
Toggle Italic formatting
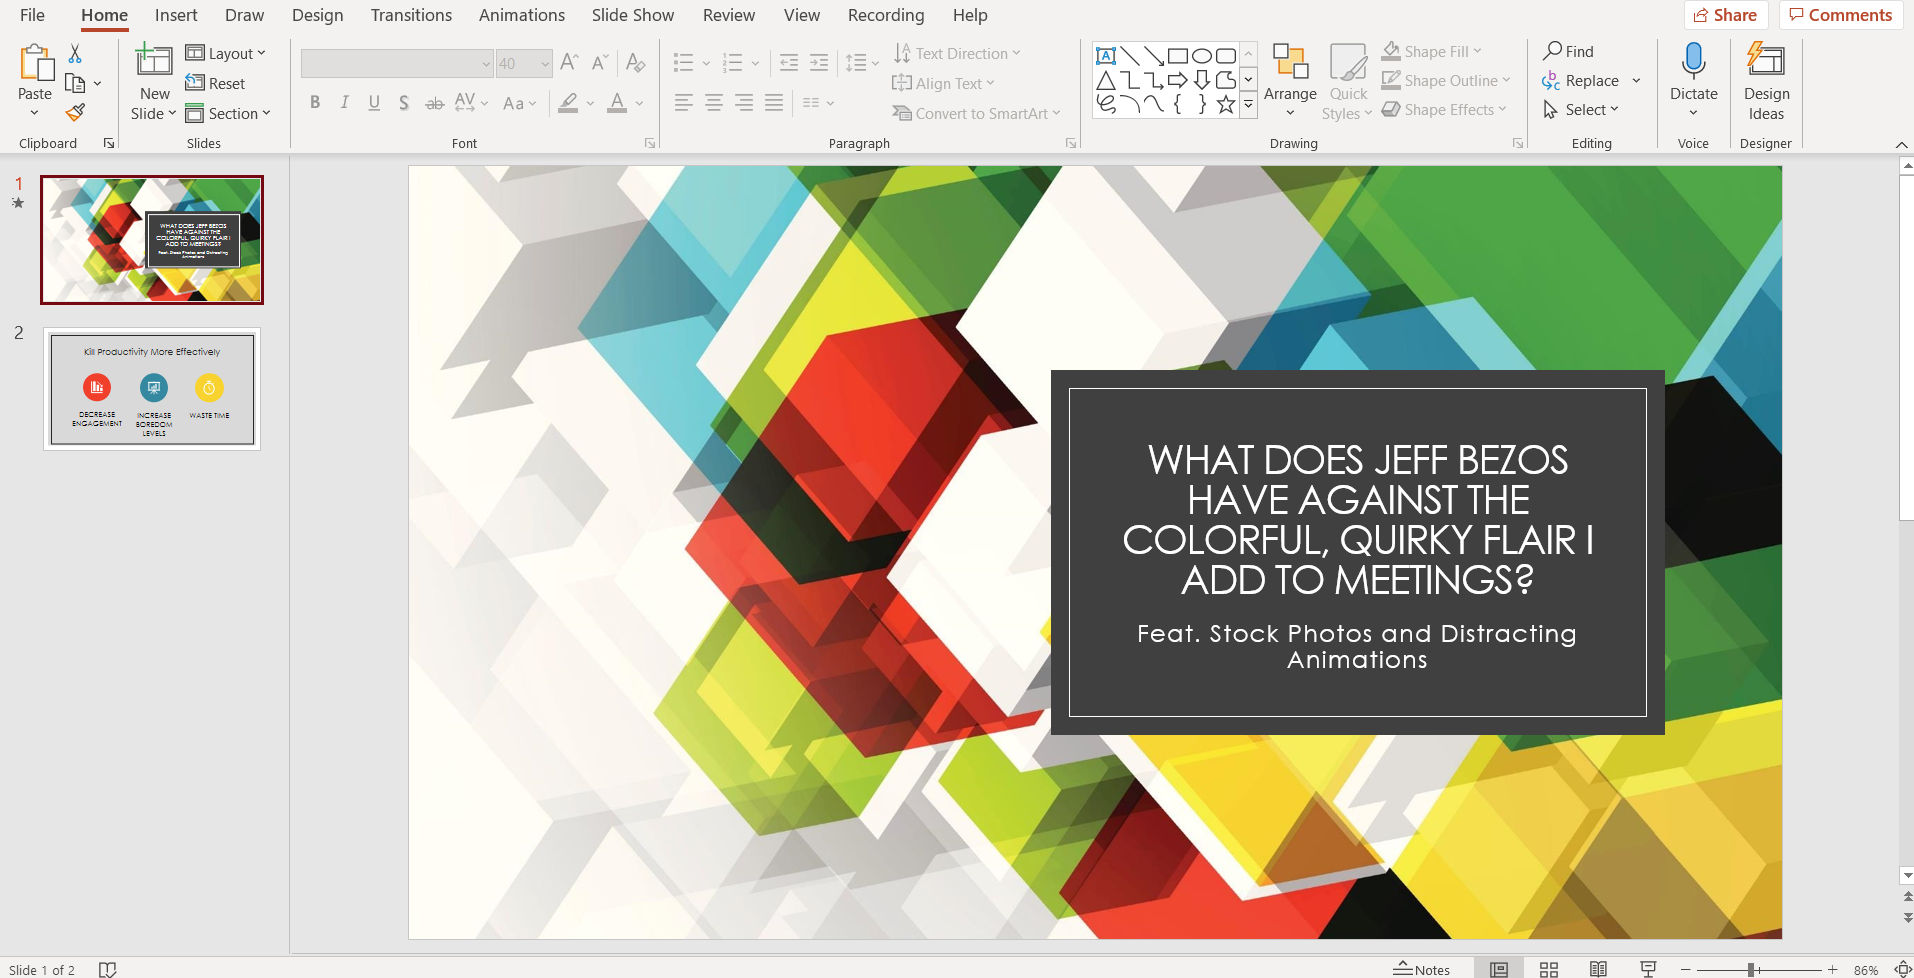[345, 103]
